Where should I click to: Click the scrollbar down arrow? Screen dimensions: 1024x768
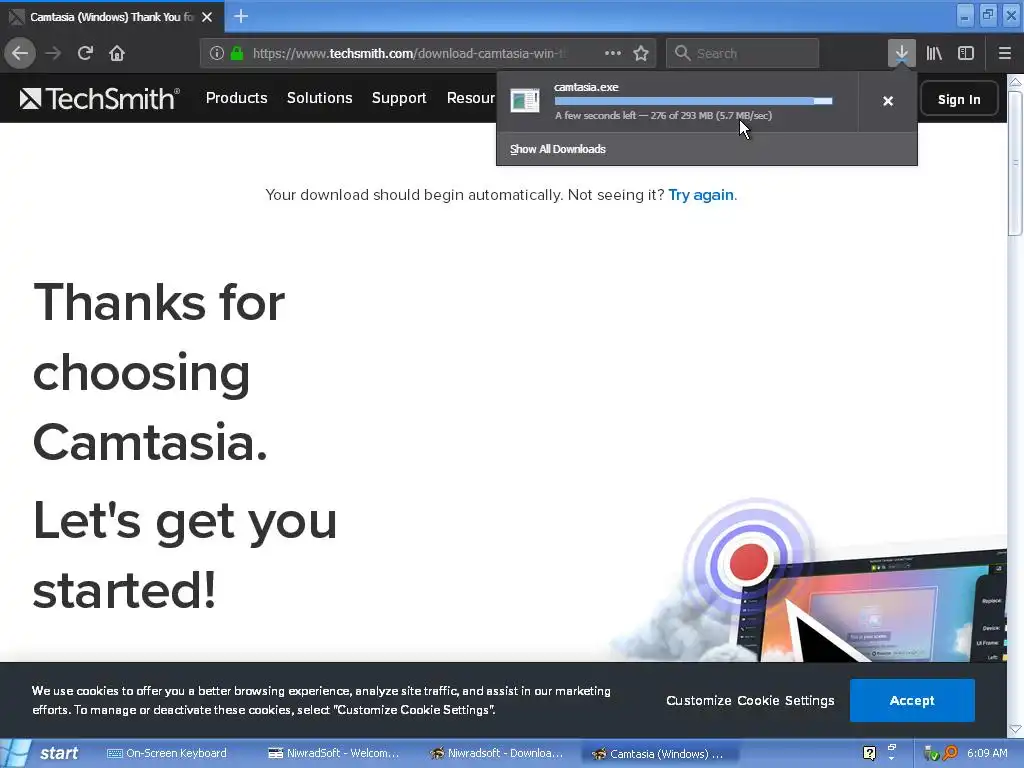tap(1015, 728)
